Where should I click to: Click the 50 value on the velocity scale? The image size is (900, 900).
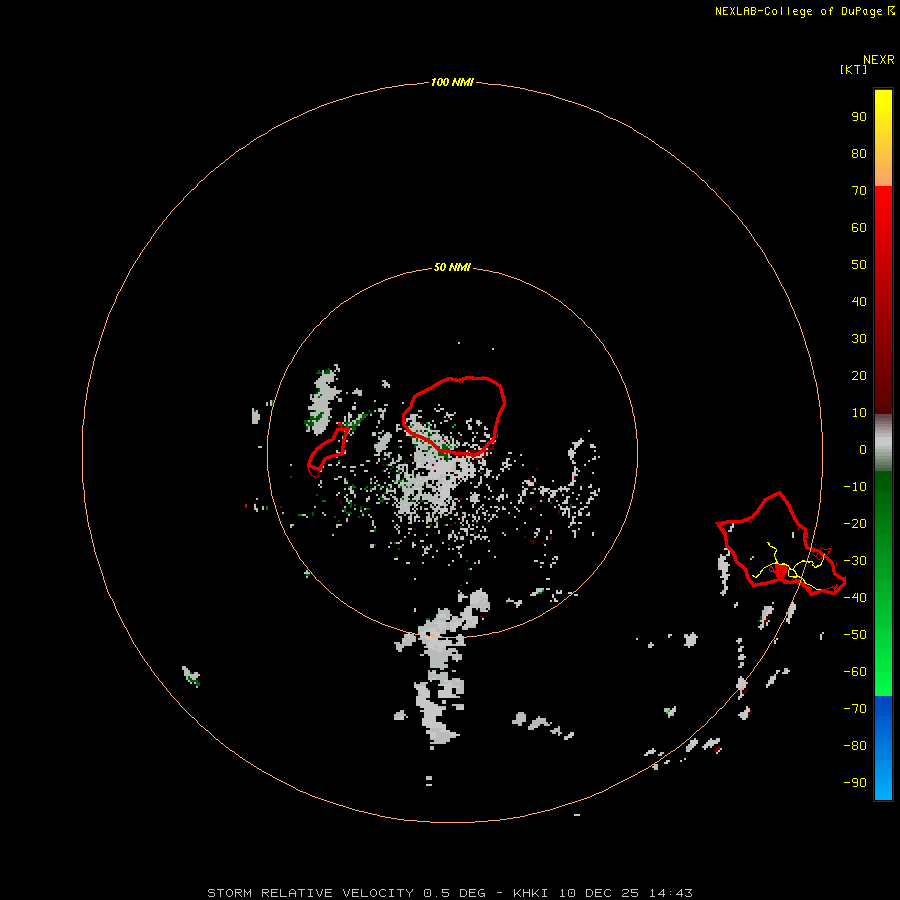[x=859, y=265]
